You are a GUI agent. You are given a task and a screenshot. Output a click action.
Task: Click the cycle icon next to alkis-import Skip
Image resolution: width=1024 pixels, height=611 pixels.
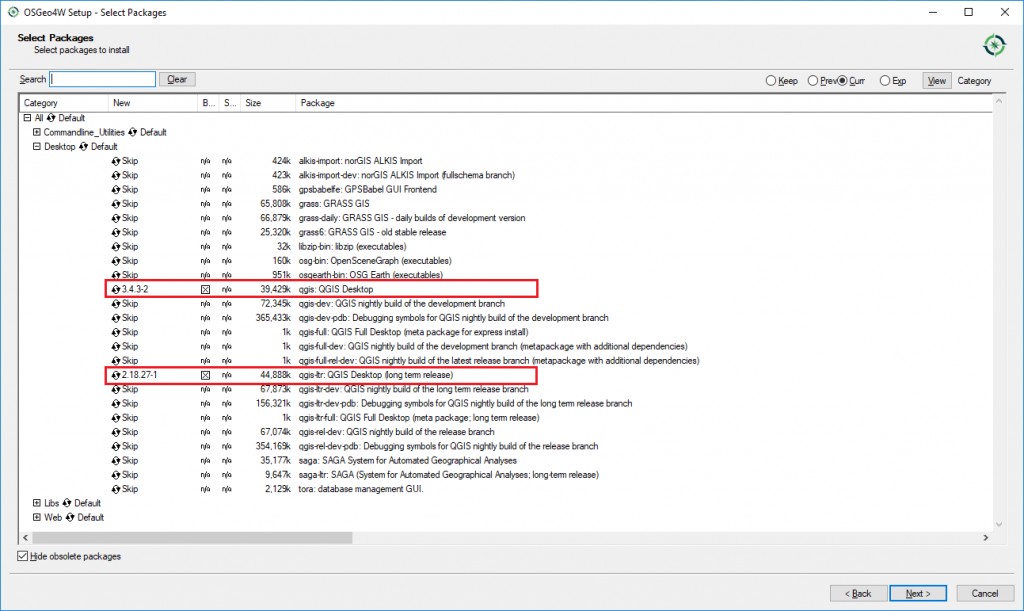(x=116, y=161)
